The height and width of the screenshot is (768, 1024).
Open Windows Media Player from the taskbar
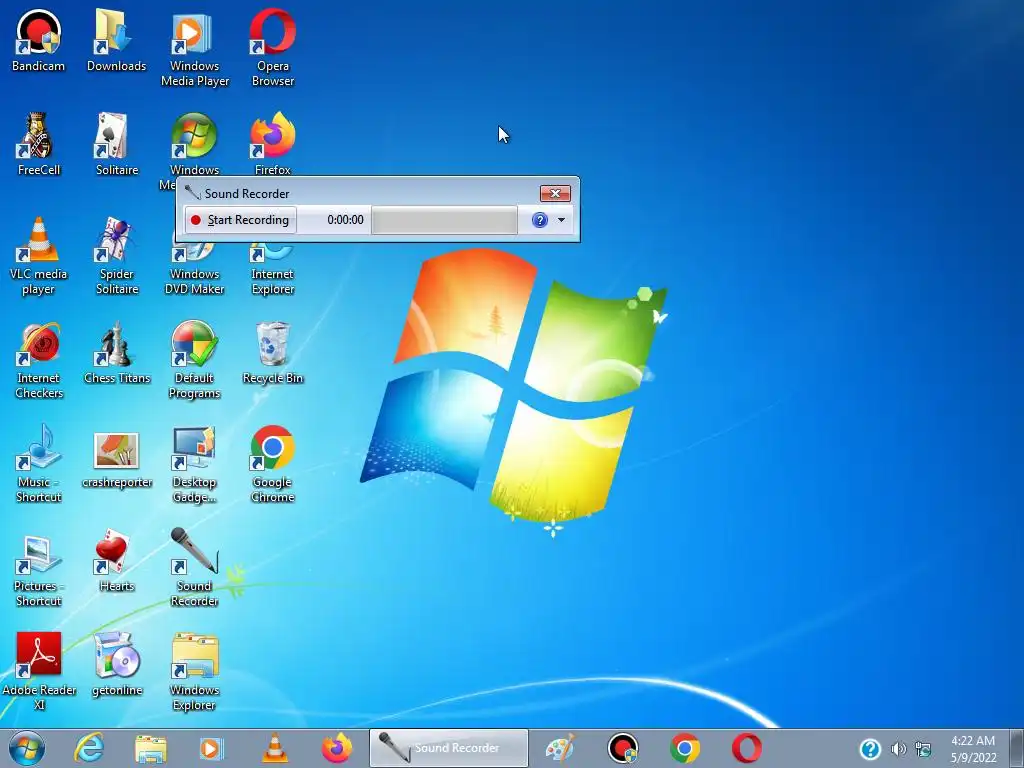(x=211, y=748)
